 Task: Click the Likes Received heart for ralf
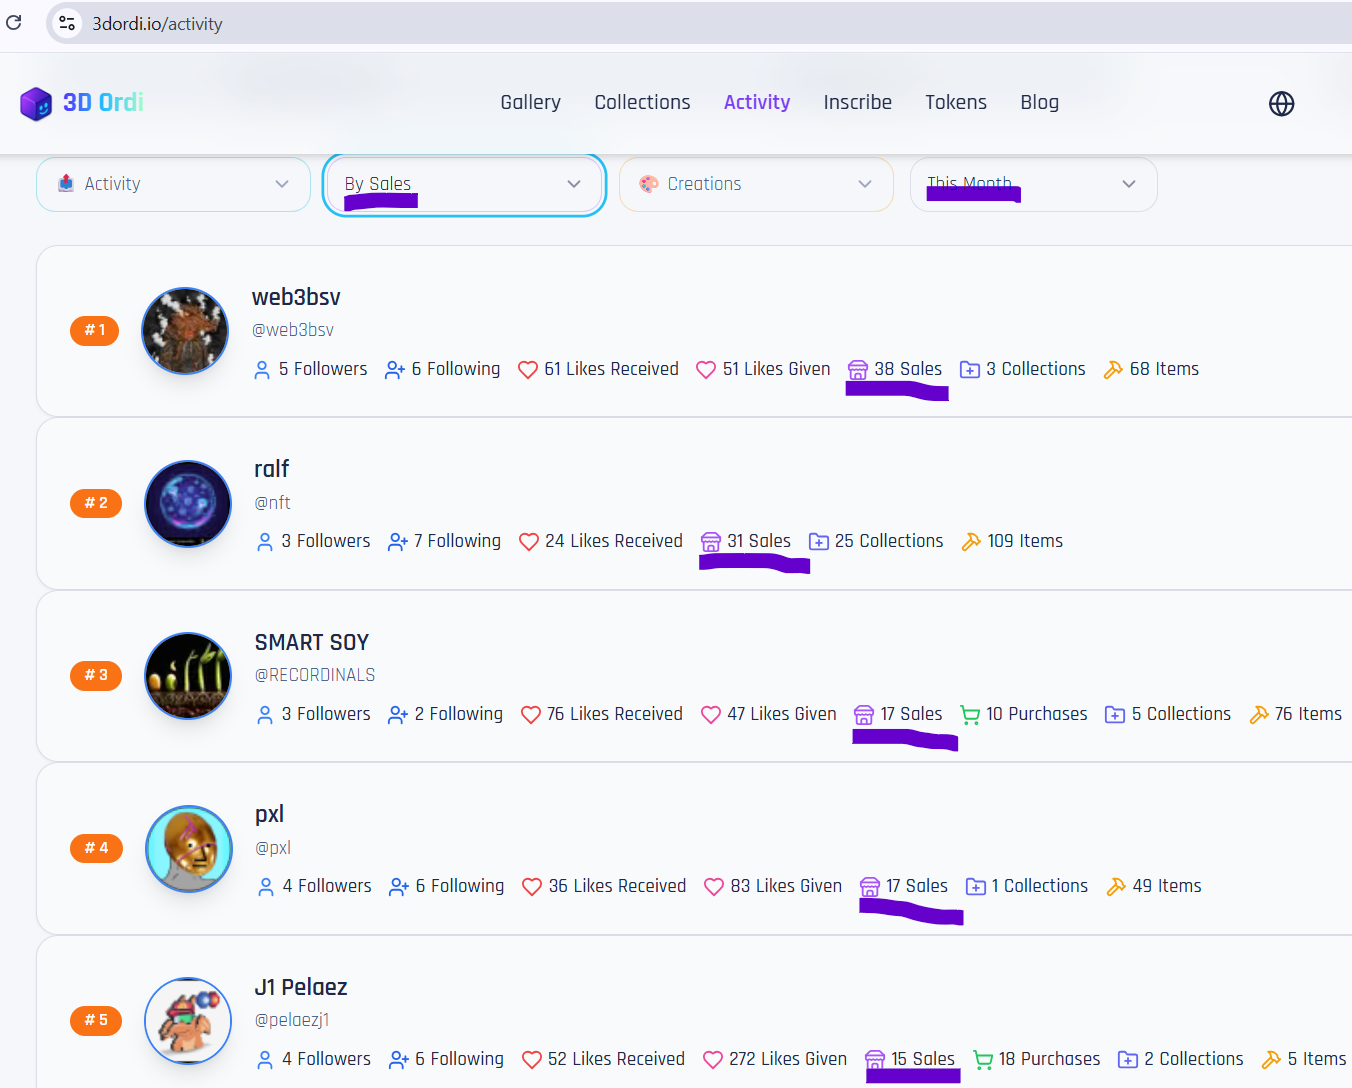[529, 542]
